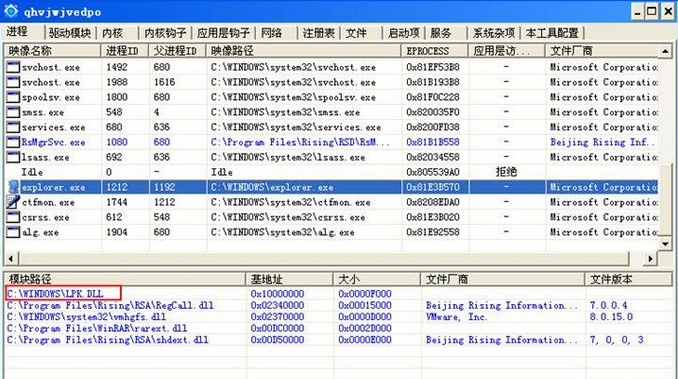Screen dimensions: 678x379
Task: Select the shdext.dll module row
Action: pyautogui.click(x=338, y=340)
